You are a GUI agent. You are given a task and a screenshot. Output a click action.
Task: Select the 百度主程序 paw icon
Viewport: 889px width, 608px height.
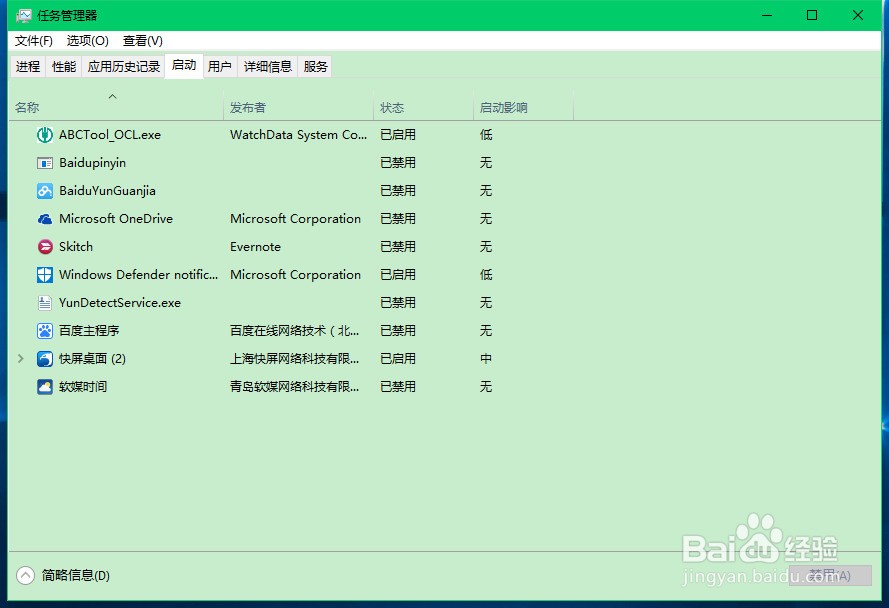[45, 331]
